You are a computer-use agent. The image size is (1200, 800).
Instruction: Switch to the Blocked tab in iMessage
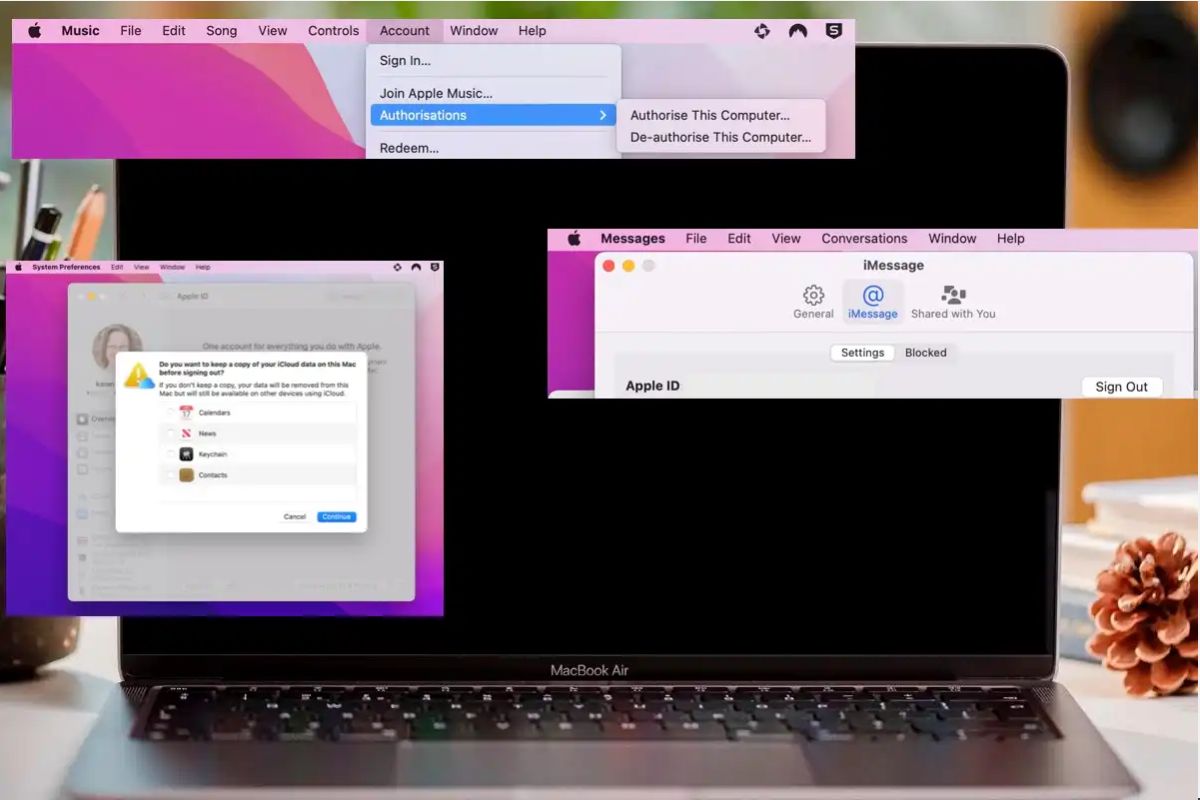(x=926, y=352)
